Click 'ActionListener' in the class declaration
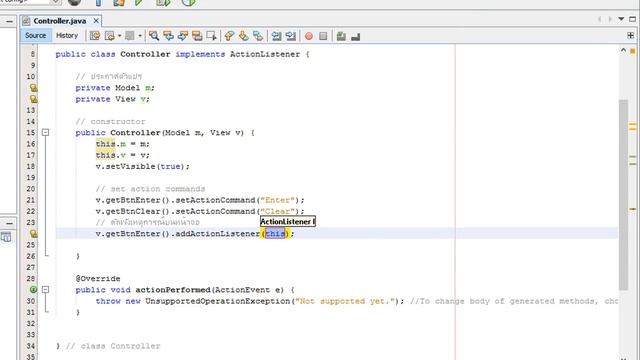Image resolution: width=640 pixels, height=360 pixels. point(265,54)
